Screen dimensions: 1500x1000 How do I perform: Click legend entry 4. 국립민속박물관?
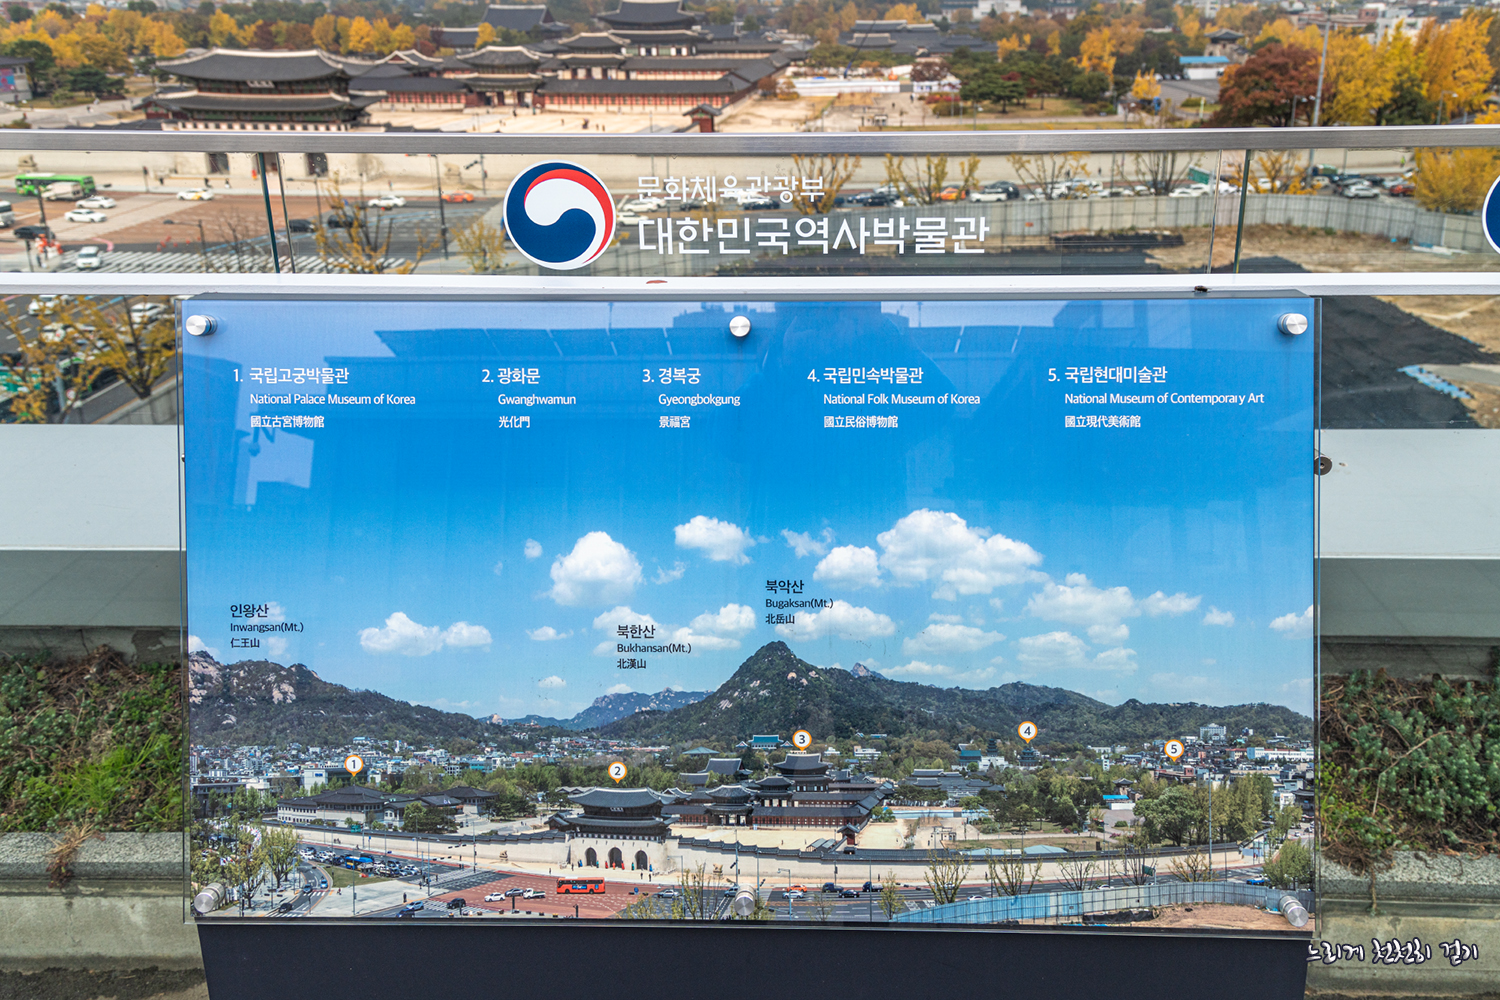click(865, 376)
